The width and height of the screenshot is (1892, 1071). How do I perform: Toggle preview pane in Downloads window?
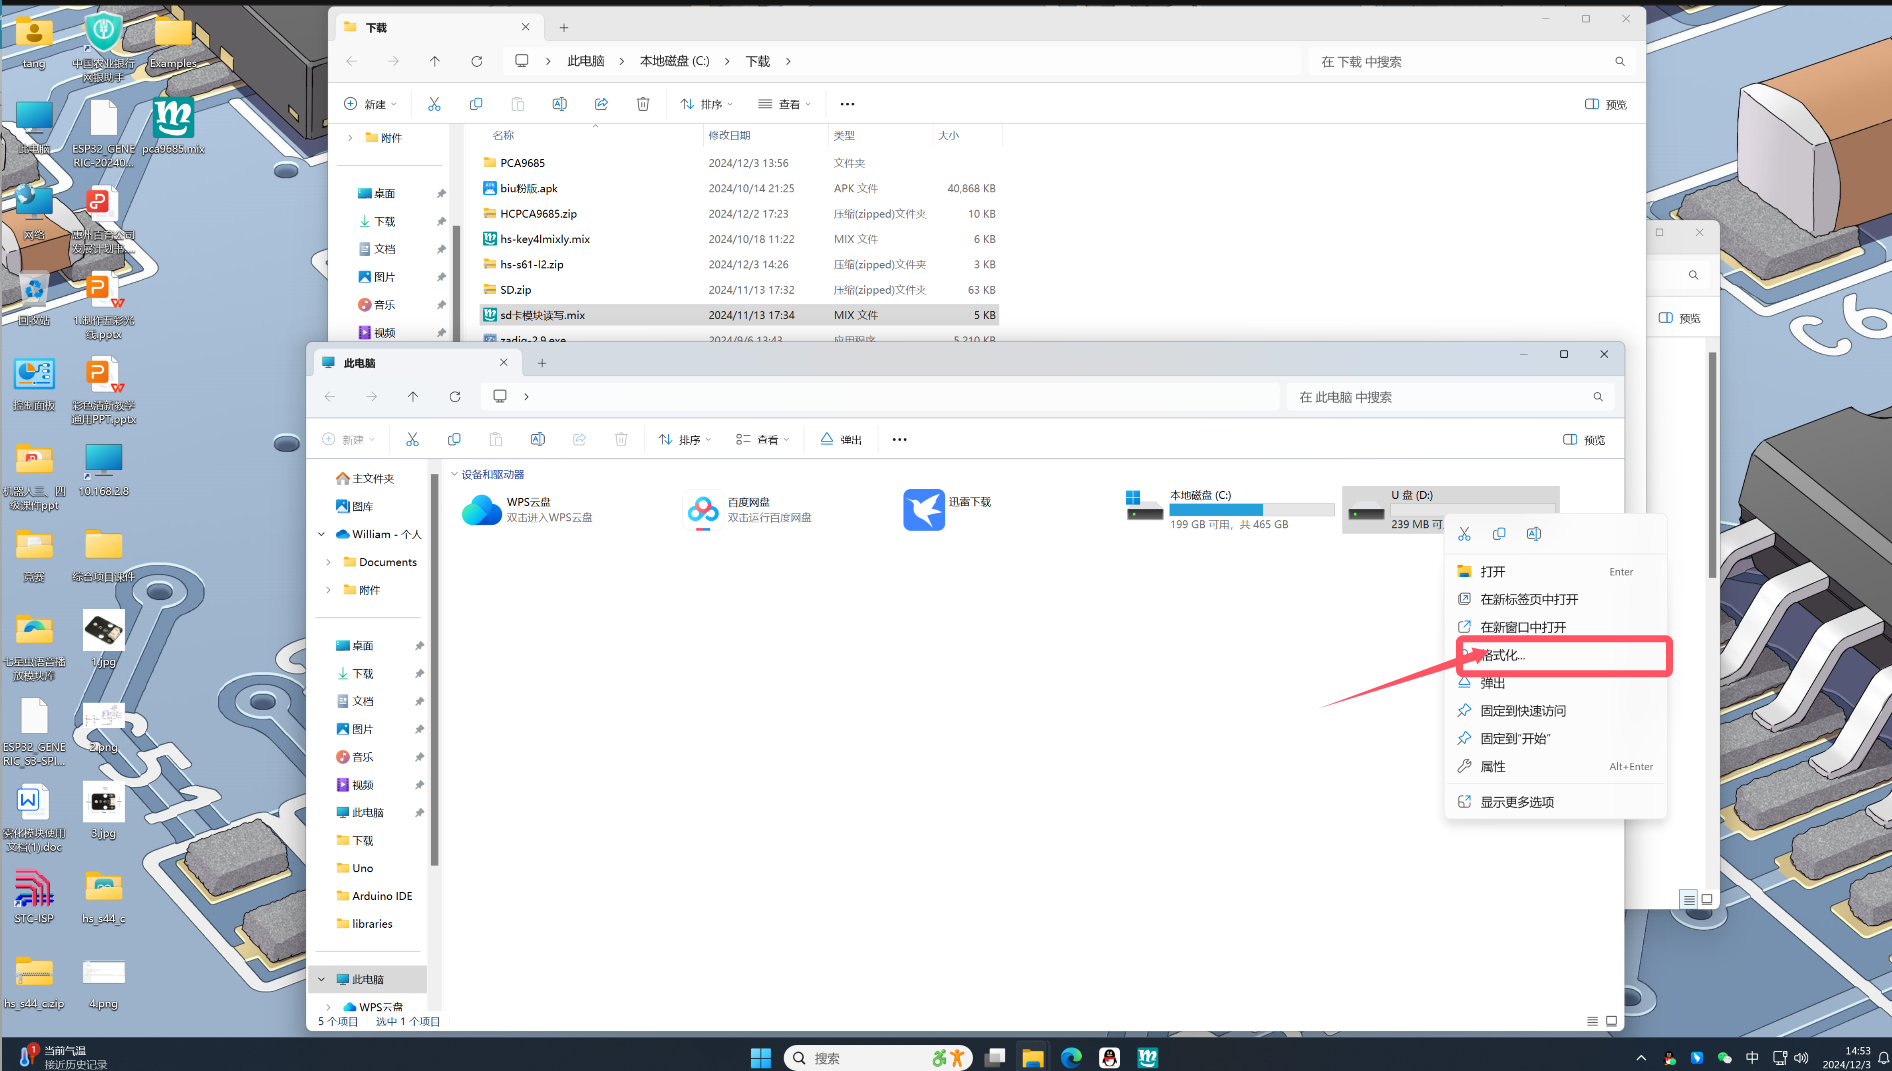[1605, 104]
